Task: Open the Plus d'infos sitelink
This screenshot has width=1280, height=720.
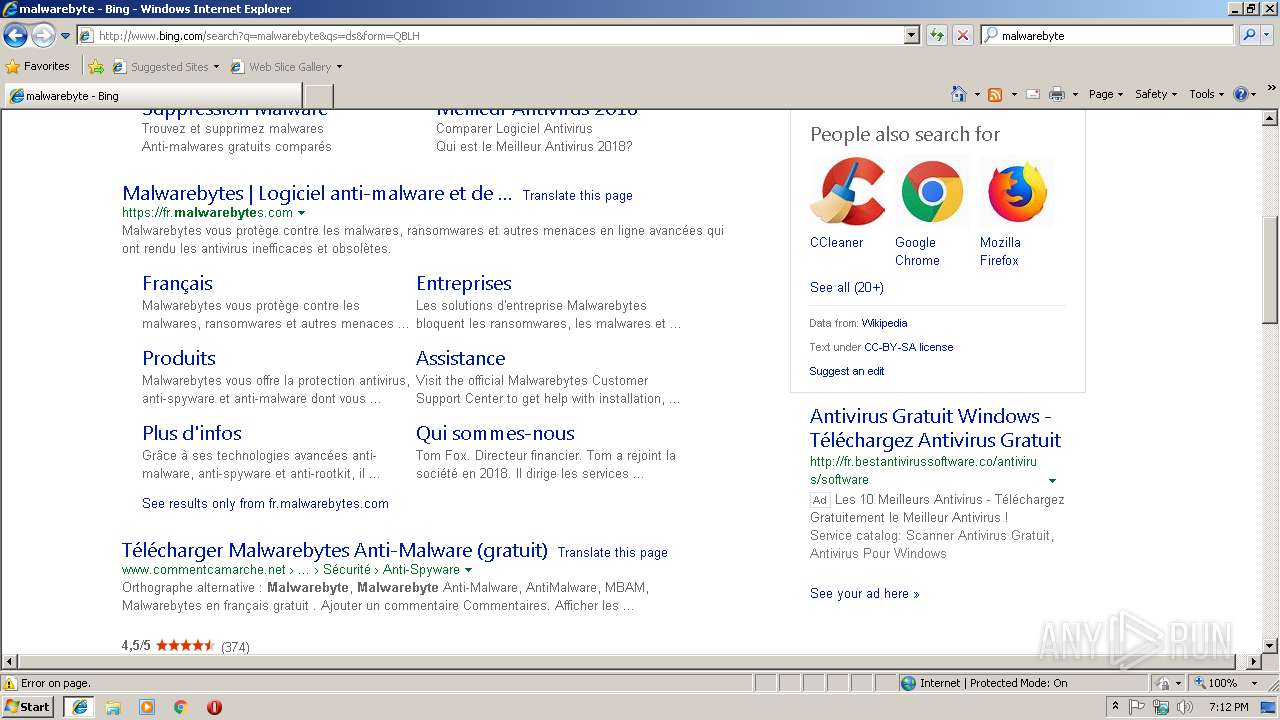Action: pyautogui.click(x=192, y=433)
